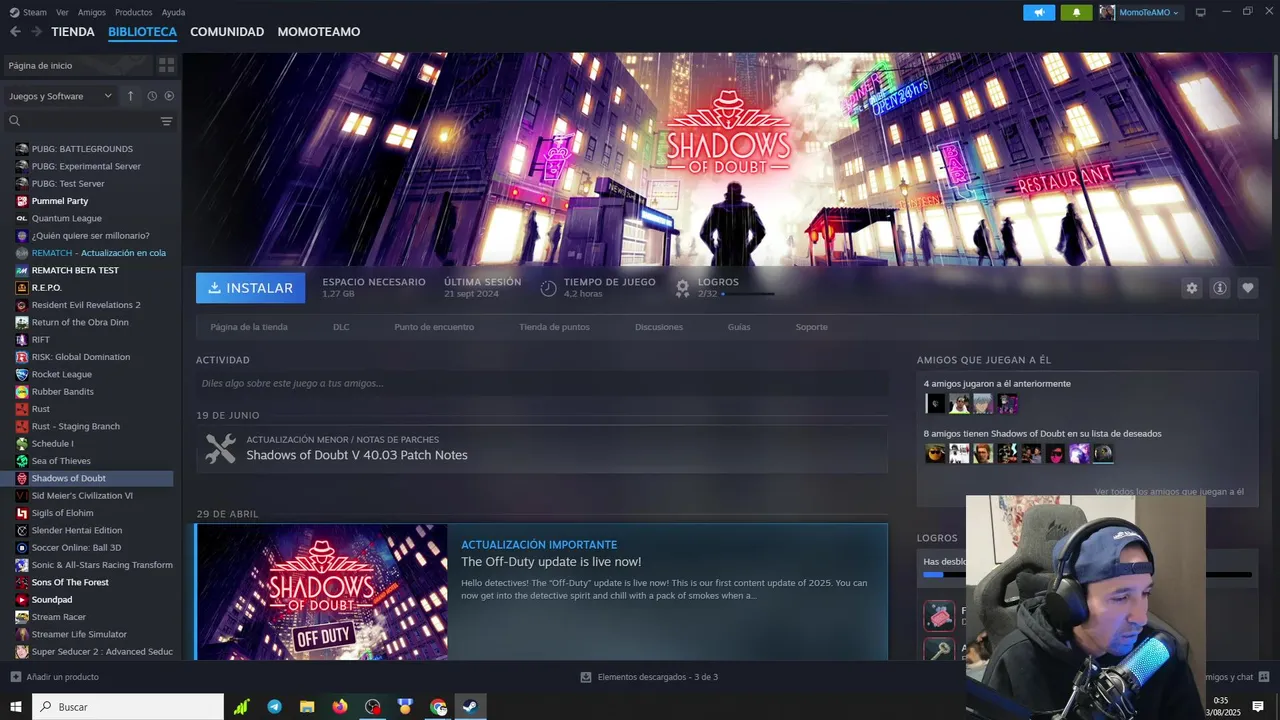Expand the Juegos y Software dropdown
Screen dimensions: 1280x720
[x=60, y=96]
